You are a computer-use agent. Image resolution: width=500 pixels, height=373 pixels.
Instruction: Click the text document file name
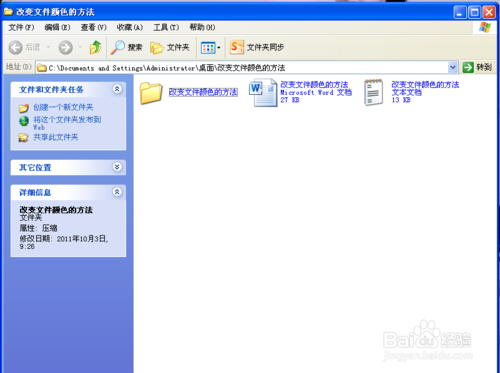pos(425,85)
